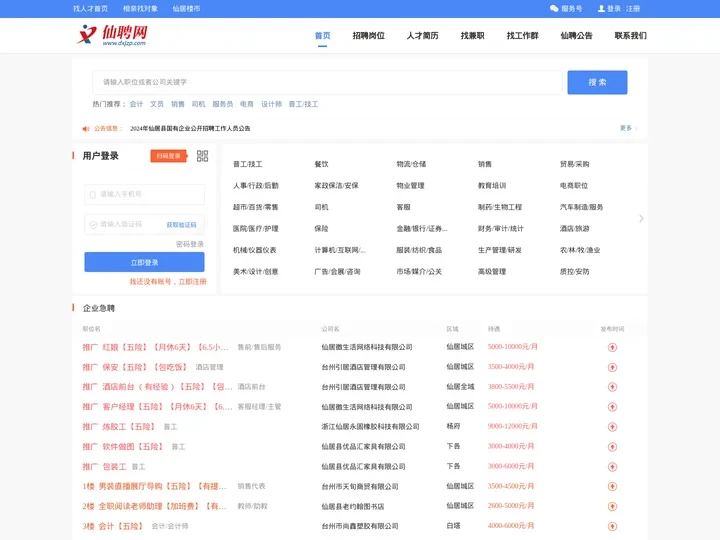Open 仙居楼市 top bar link
The width and height of the screenshot is (720, 540).
pyautogui.click(x=186, y=8)
